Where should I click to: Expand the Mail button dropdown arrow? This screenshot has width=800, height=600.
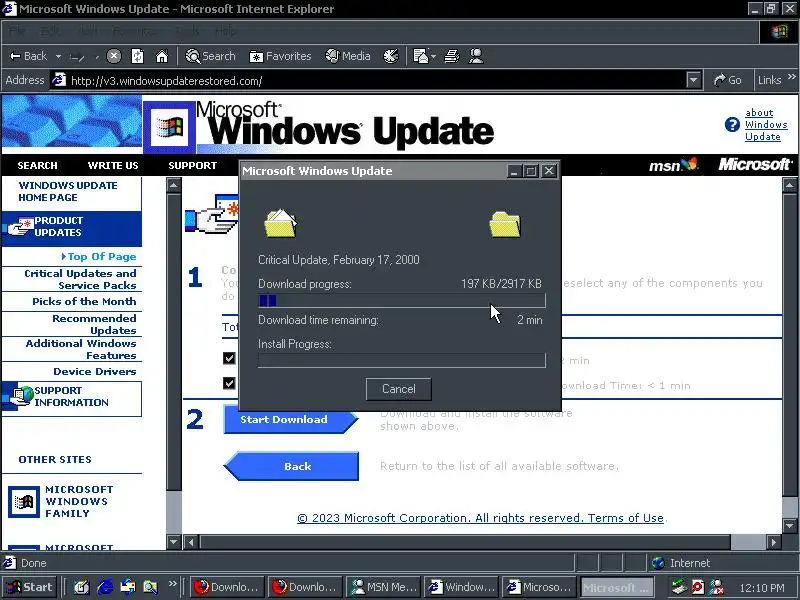click(433, 56)
